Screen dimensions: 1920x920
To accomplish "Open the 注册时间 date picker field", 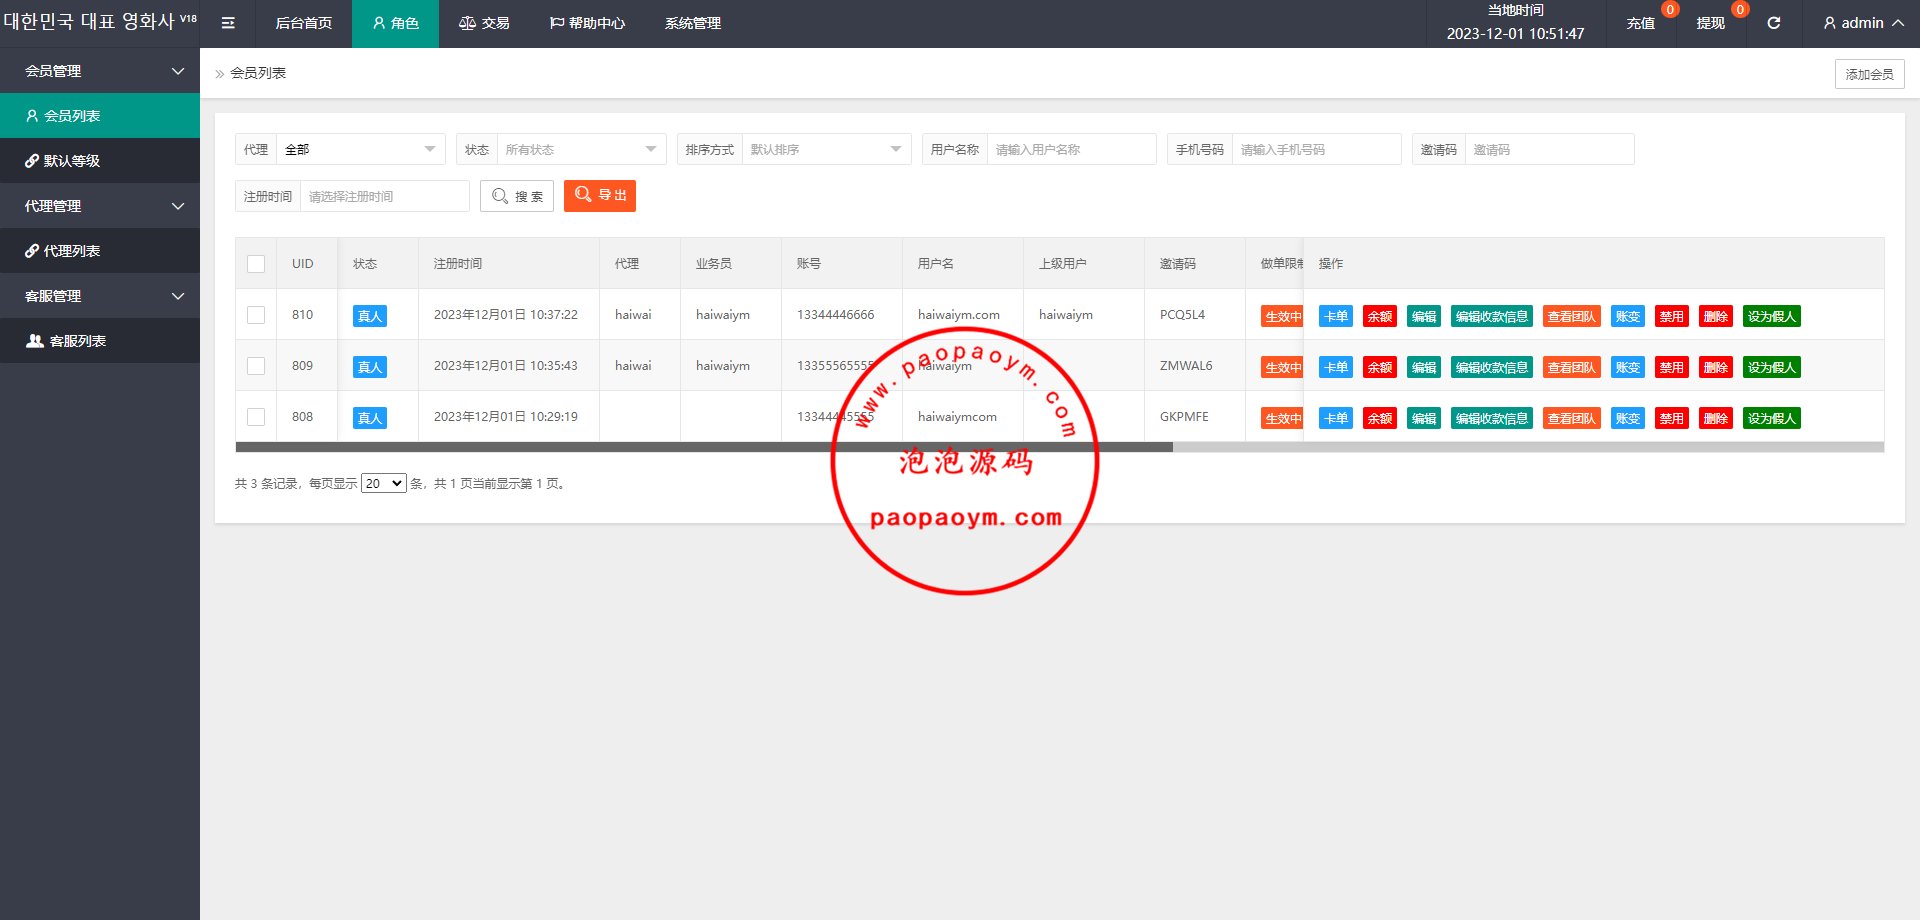I will (x=384, y=196).
